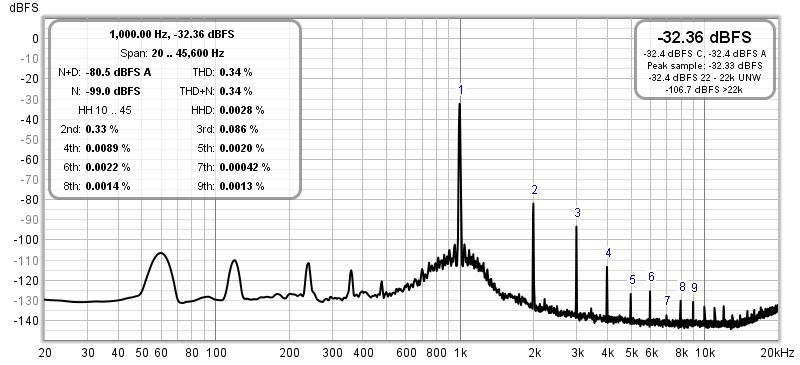Select the "-140" label on the vertical axis
The image size is (800, 365).
click(27, 321)
